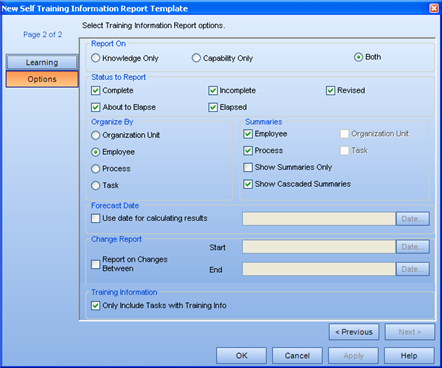Toggle the Employee summaries checkbox
The width and height of the screenshot is (442, 368).
click(x=248, y=134)
